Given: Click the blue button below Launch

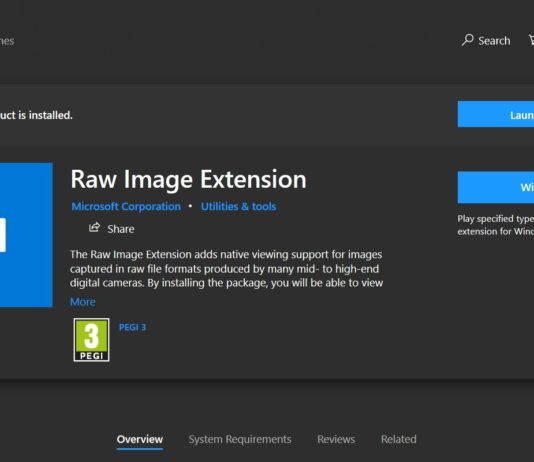Looking at the screenshot, I should (496, 187).
